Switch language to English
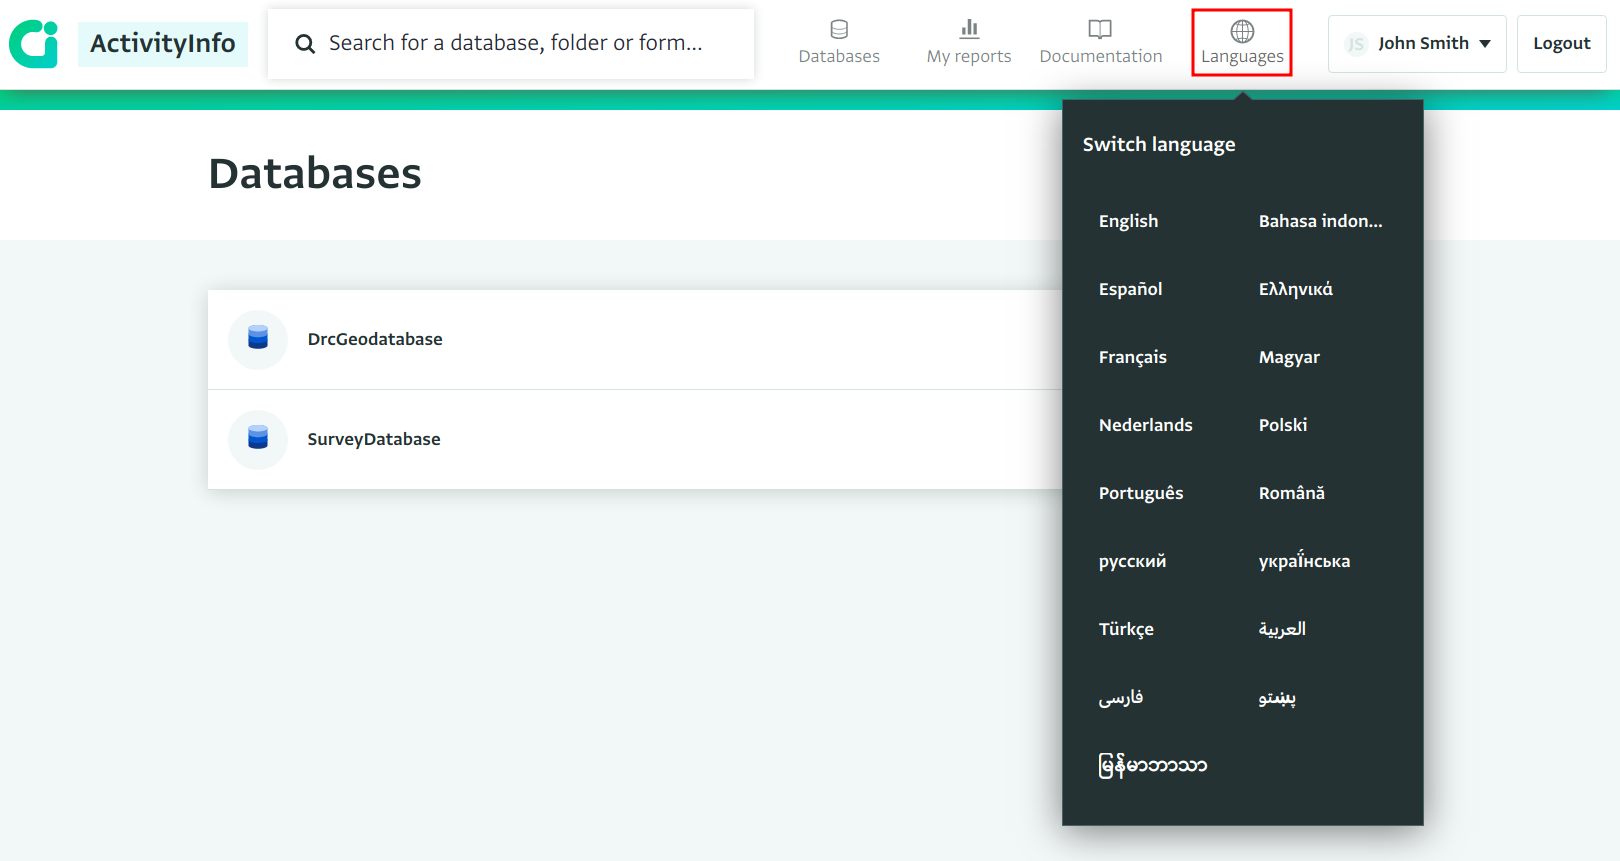 coord(1128,221)
